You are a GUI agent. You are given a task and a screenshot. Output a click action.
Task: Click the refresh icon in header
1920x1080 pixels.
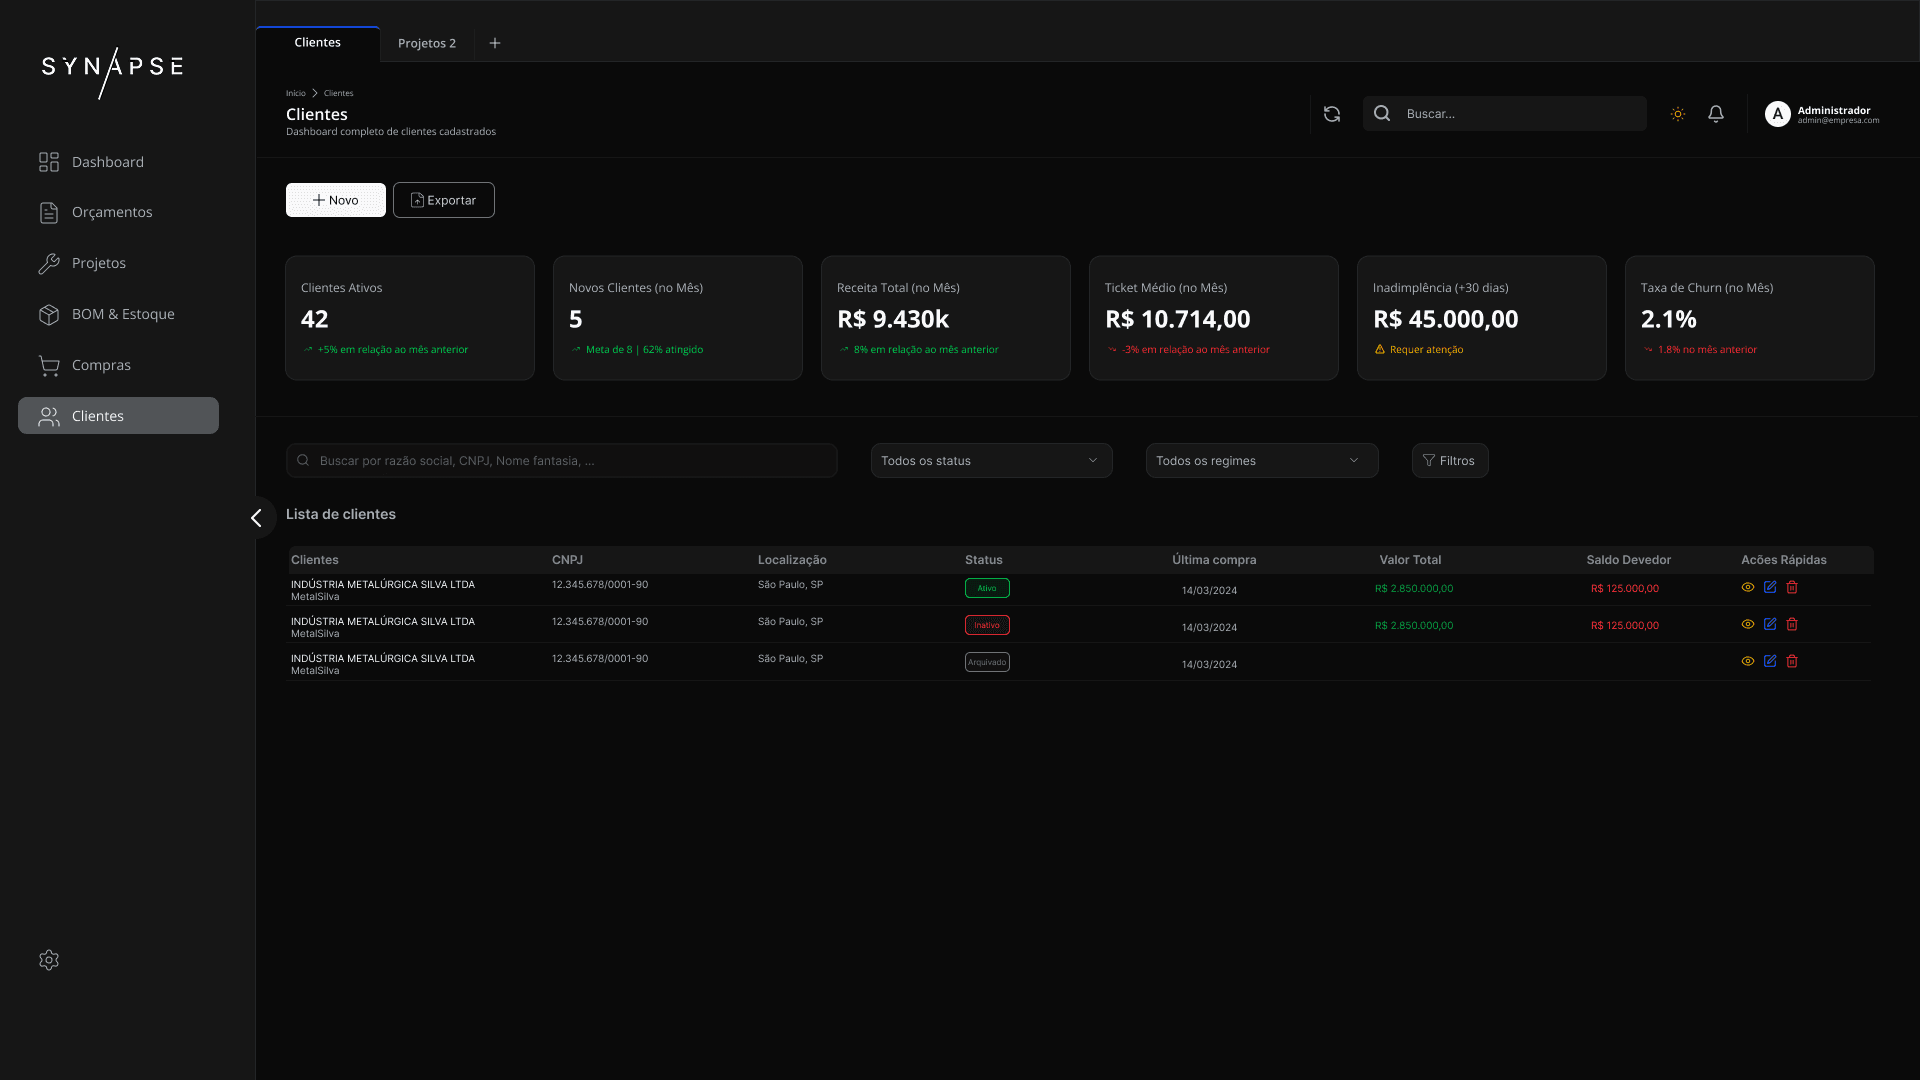(x=1331, y=114)
